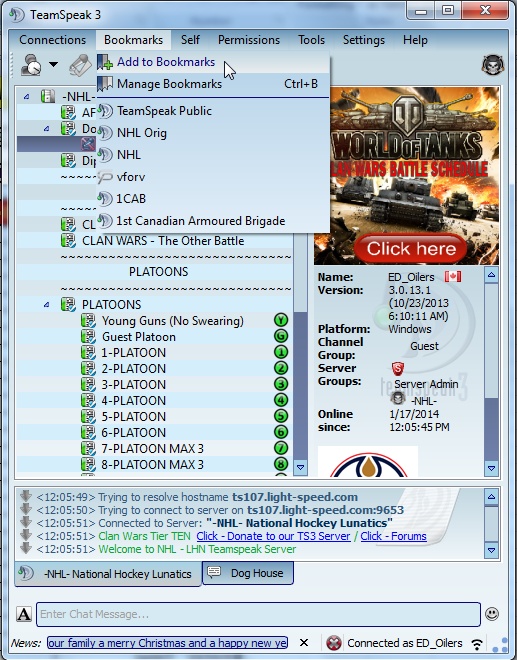
Task: Click the ts107.light-speed.com hostname text
Action: tap(295, 497)
